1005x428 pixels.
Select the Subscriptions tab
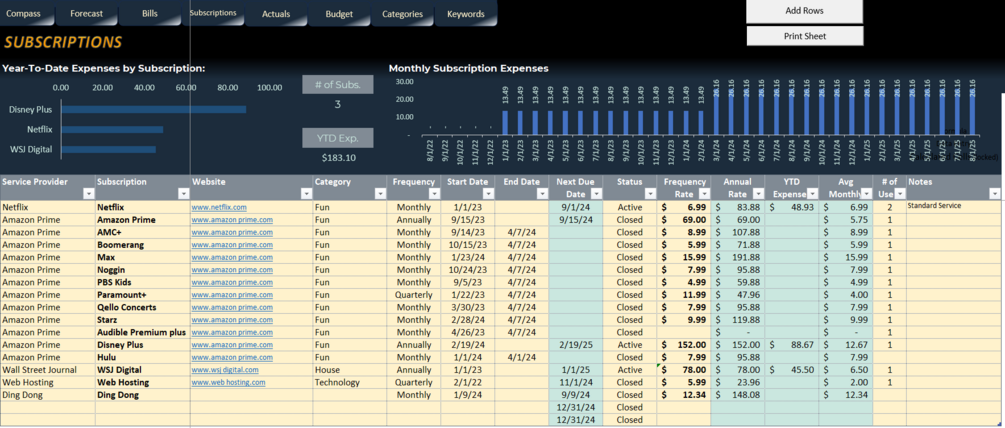pos(213,13)
